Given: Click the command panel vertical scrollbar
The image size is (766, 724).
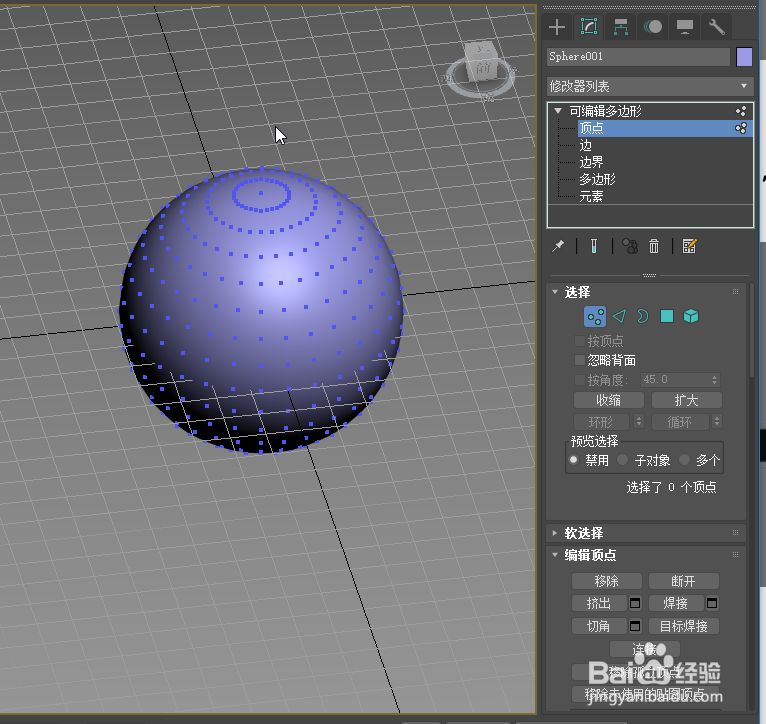Looking at the screenshot, I should pos(752,332).
